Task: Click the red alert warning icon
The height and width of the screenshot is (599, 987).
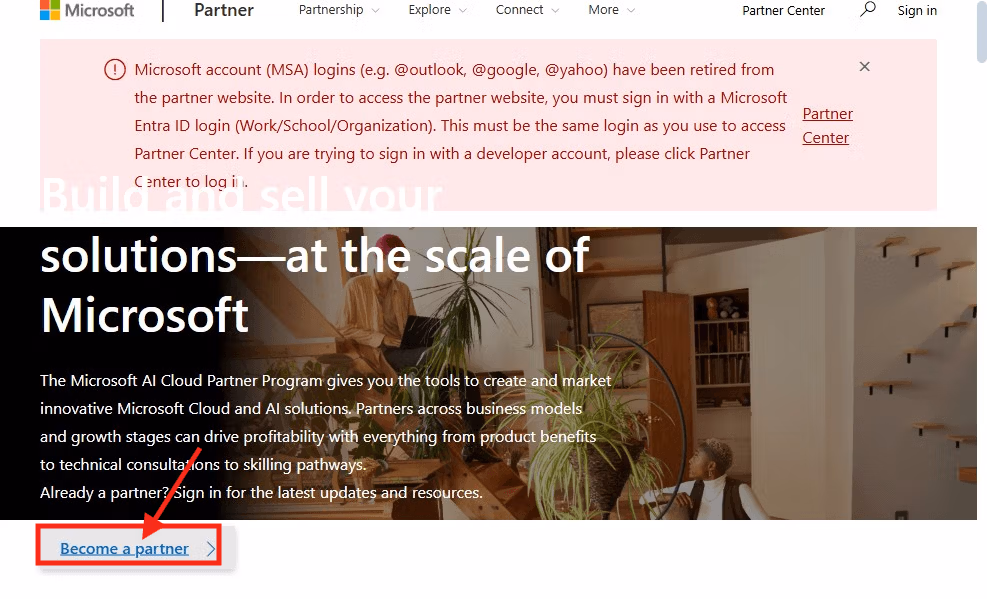Action: coord(115,69)
